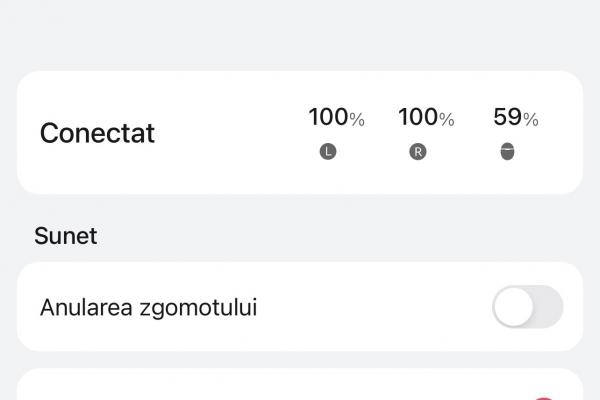Enable the Anularea zgomotului switch
The image size is (600, 400).
click(528, 307)
